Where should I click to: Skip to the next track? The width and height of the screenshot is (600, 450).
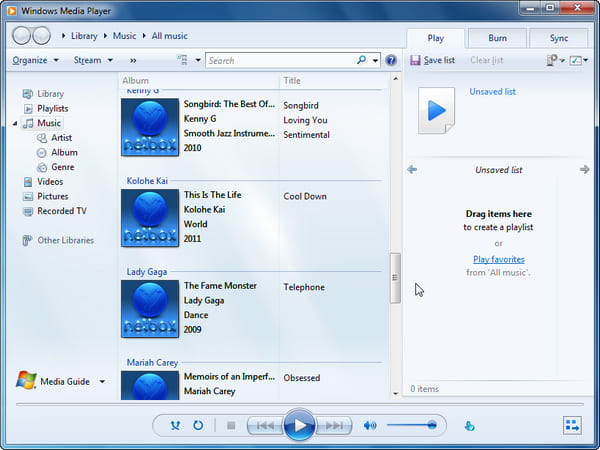pyautogui.click(x=335, y=425)
